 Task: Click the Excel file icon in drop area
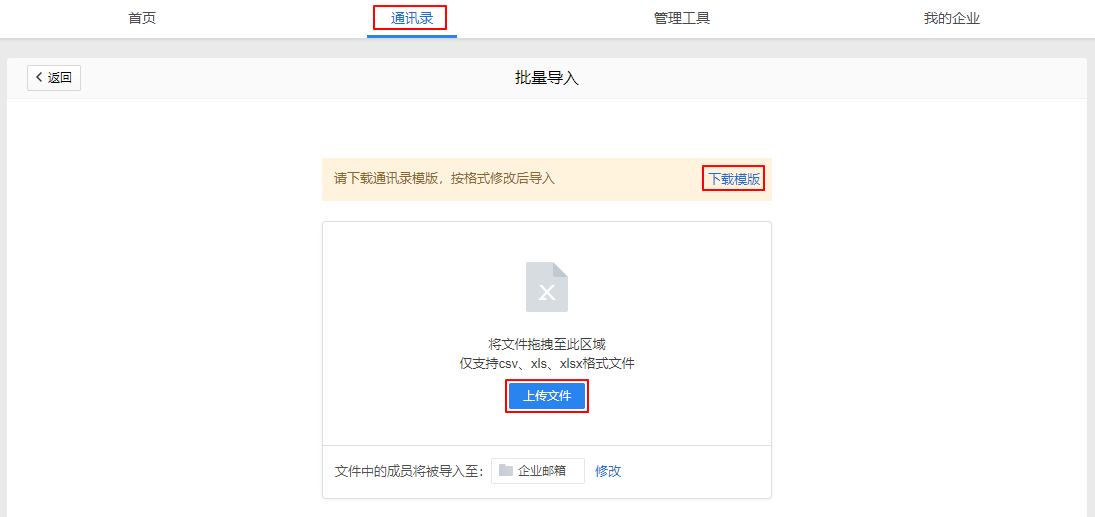(x=547, y=287)
